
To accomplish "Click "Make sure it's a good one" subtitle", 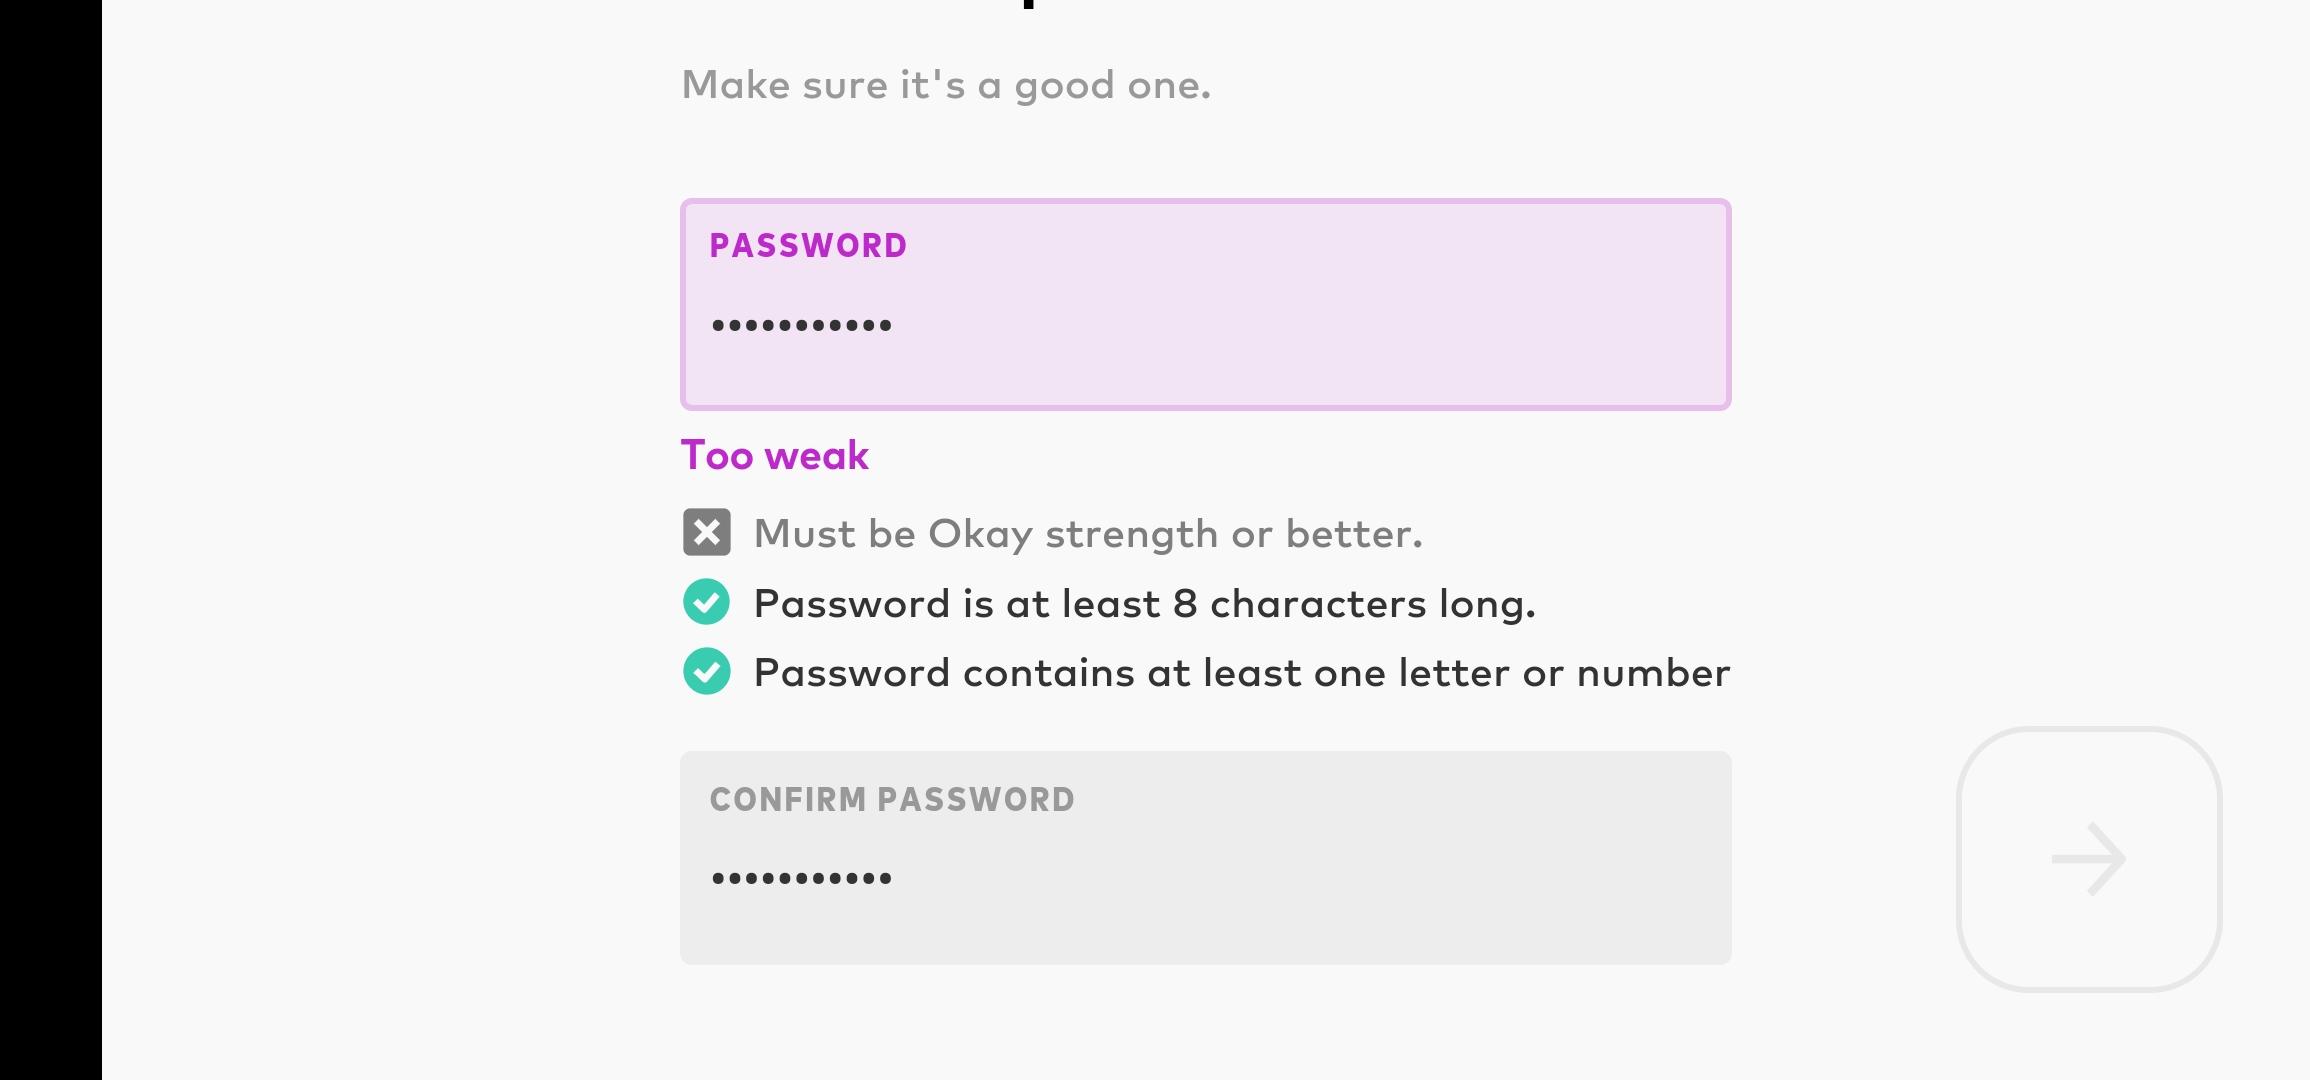I will pos(946,86).
